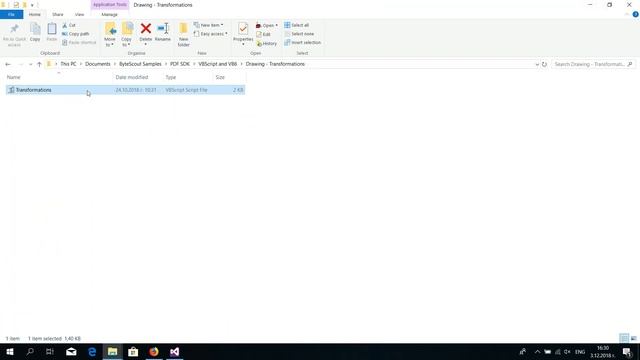Click Documents in the address path

click(x=98, y=64)
